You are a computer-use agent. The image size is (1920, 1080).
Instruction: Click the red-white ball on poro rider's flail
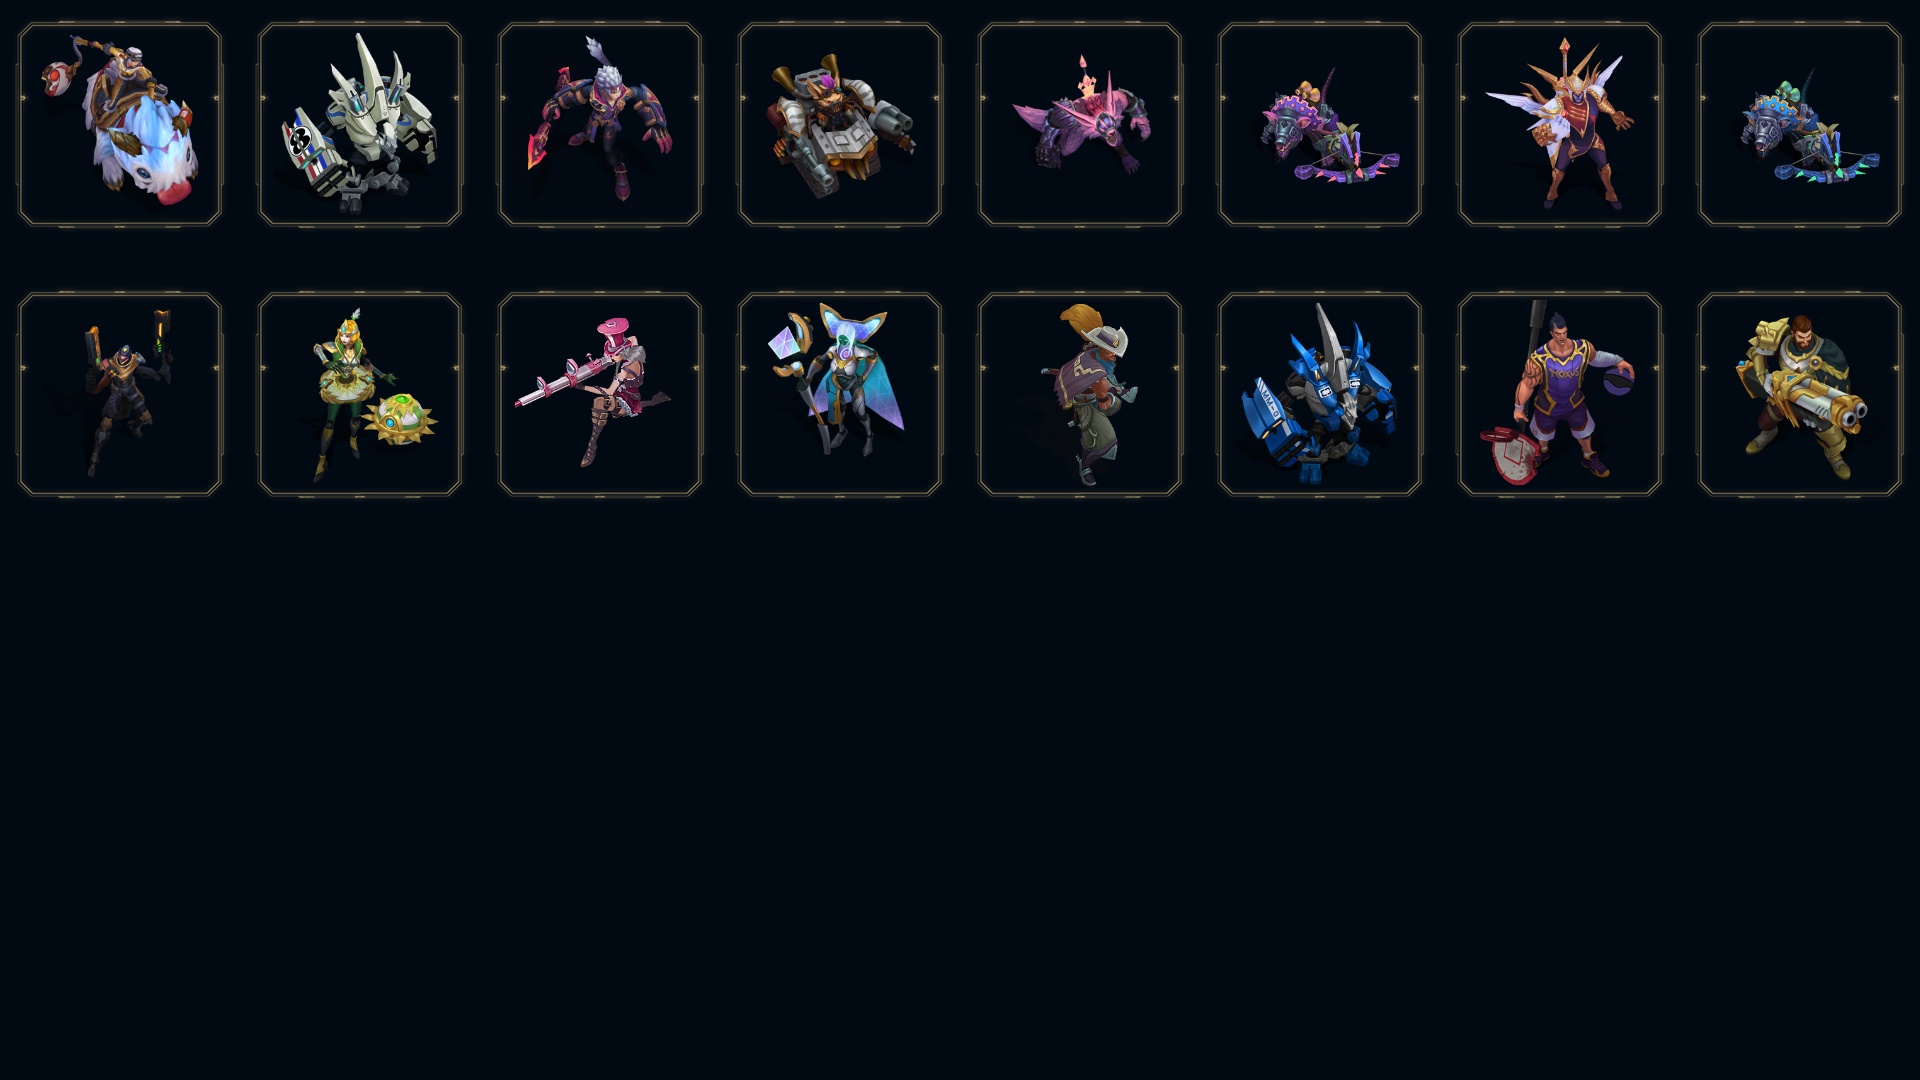[x=55, y=77]
